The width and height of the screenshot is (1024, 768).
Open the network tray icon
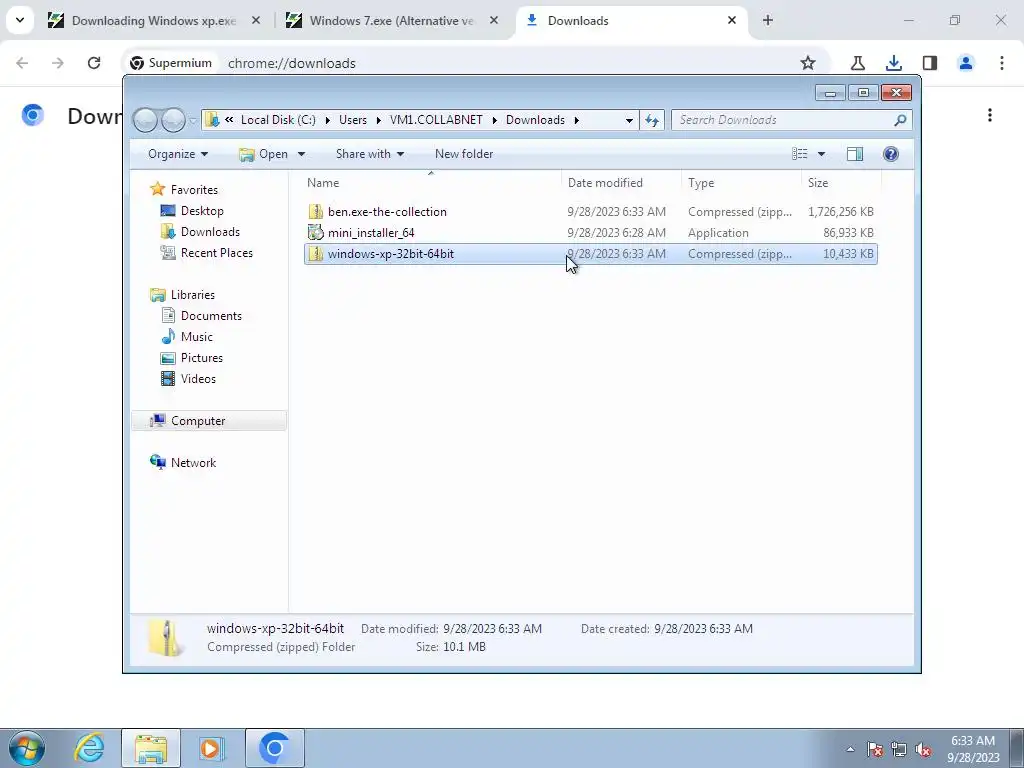point(899,749)
